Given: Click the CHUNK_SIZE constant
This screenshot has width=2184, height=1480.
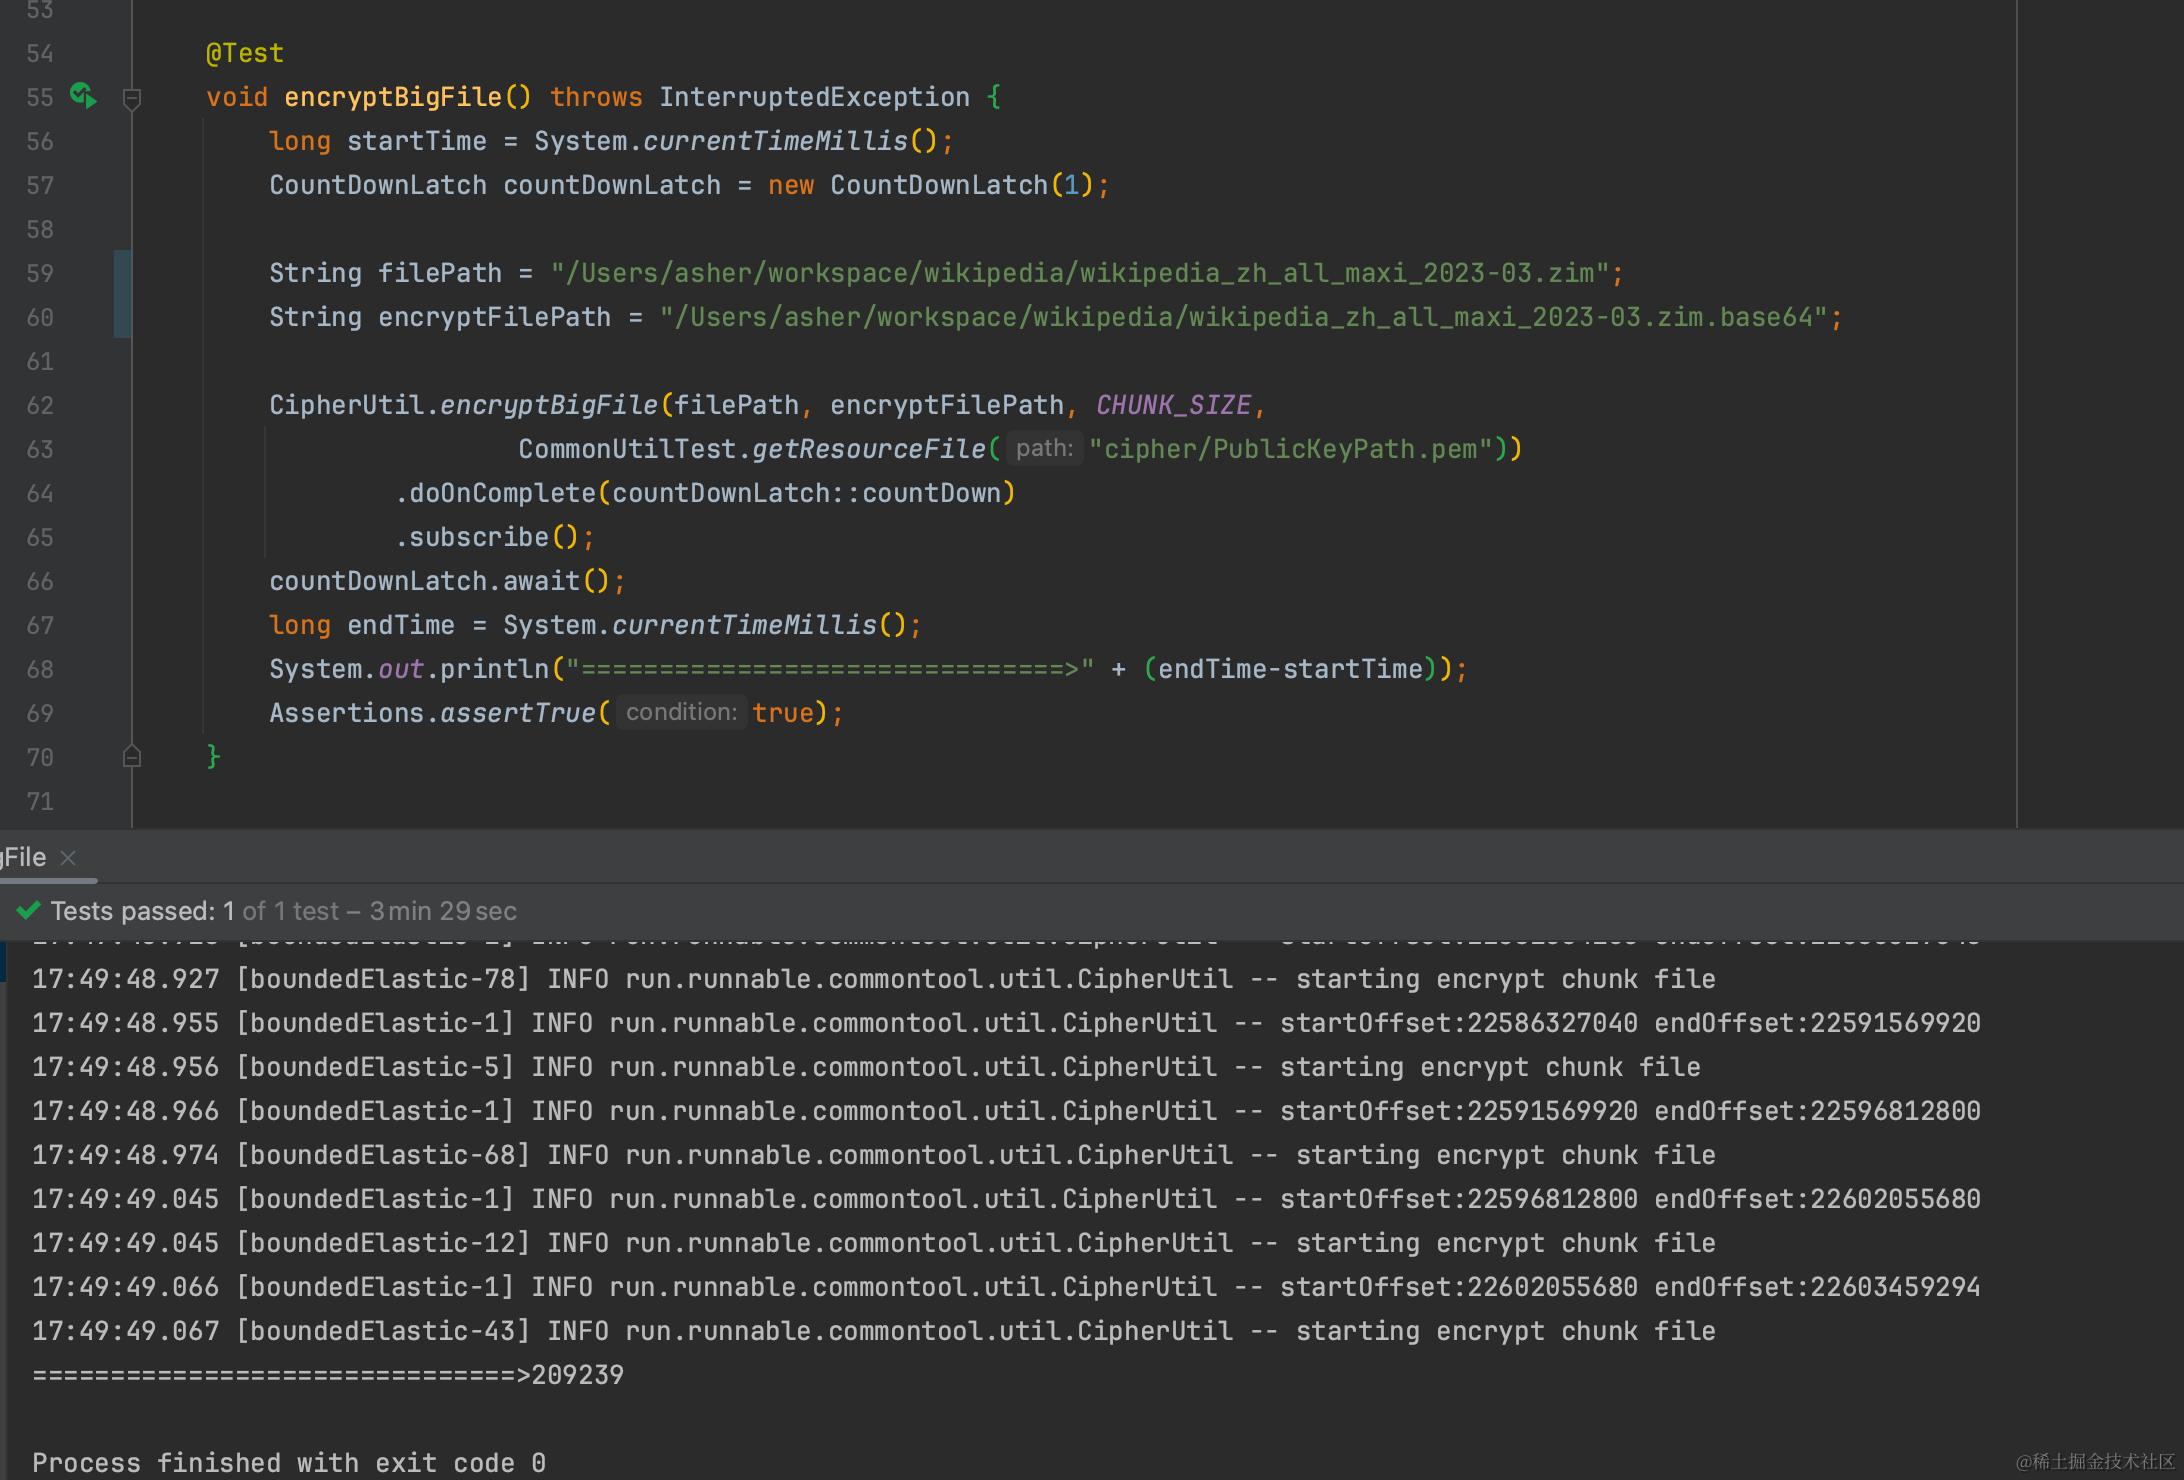Looking at the screenshot, I should 1173,405.
